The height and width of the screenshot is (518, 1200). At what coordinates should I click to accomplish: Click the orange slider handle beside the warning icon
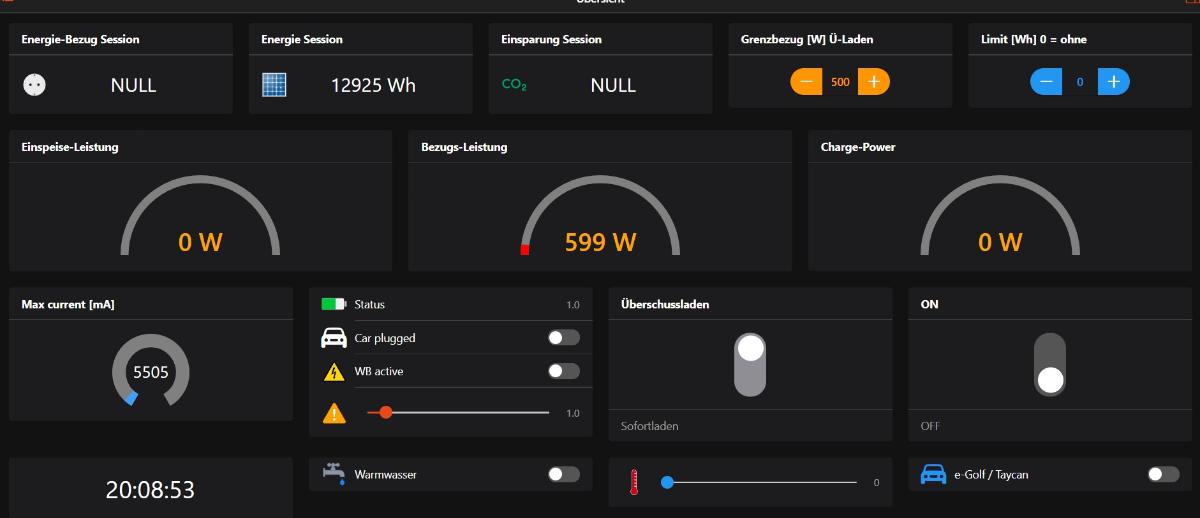tap(385, 412)
